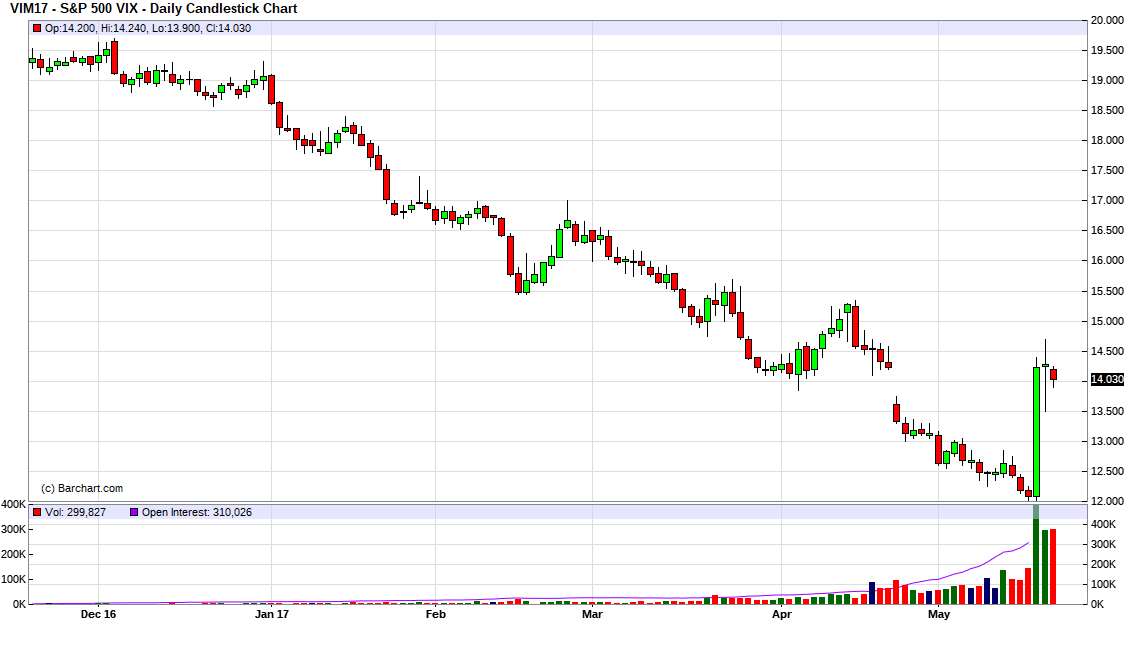Click the red OHLC legend swatch
1129x645 pixels.
click(x=37, y=28)
